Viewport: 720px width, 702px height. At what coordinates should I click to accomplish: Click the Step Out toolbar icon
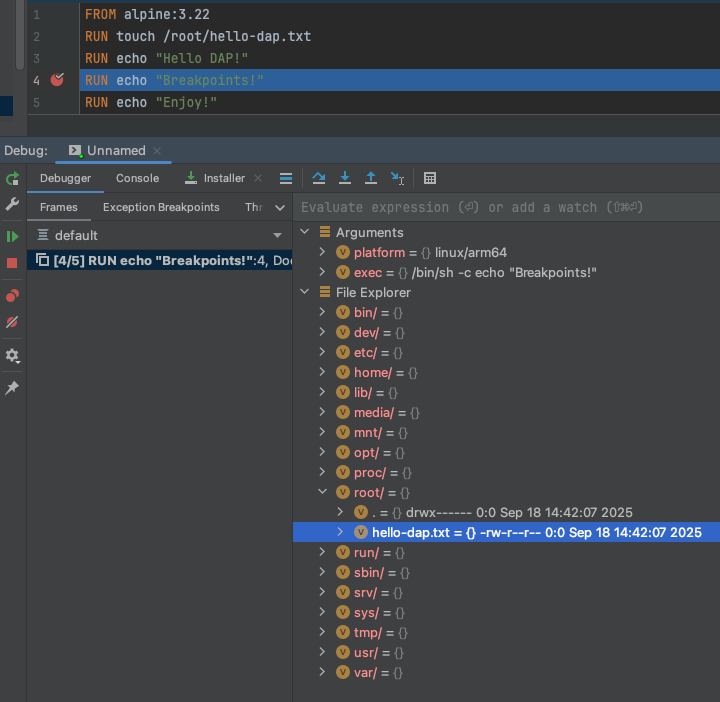(371, 178)
